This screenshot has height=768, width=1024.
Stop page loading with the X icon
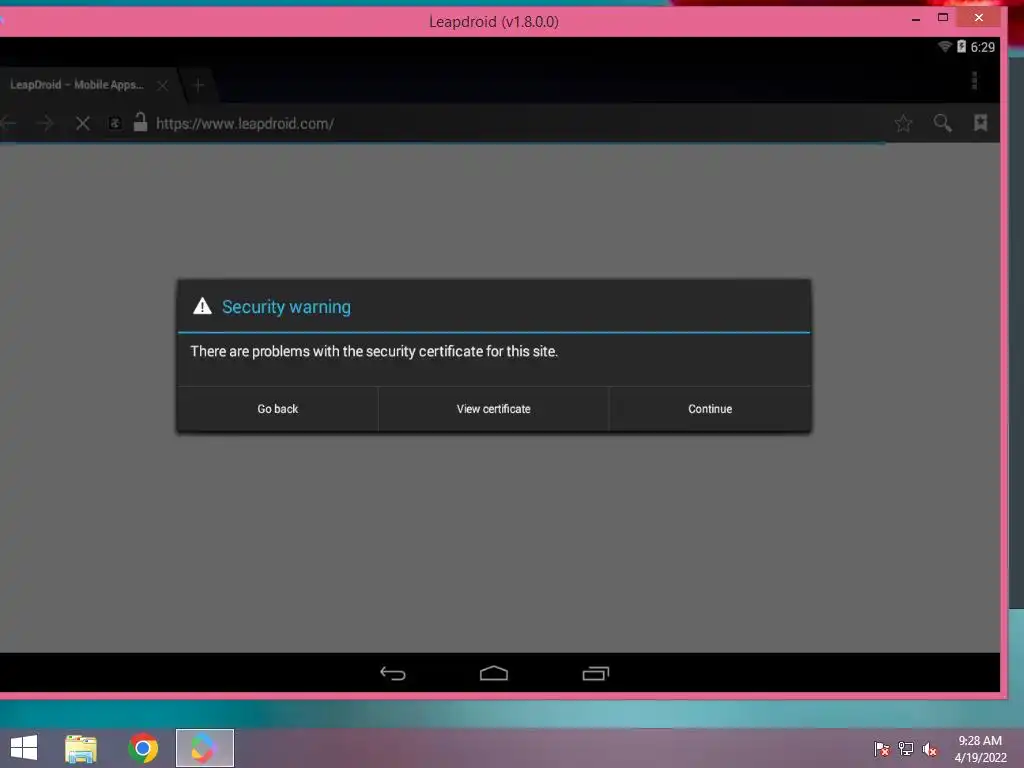point(83,123)
